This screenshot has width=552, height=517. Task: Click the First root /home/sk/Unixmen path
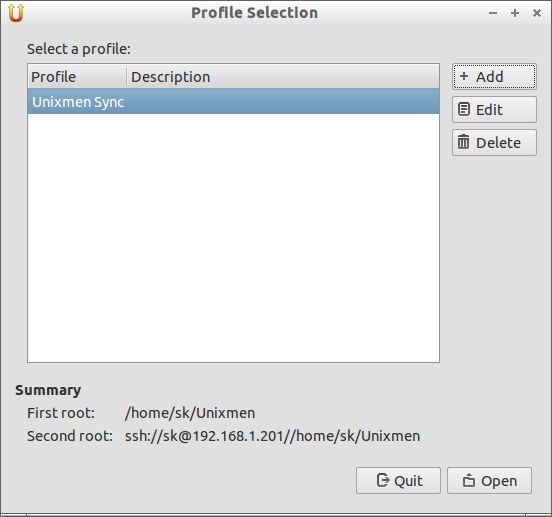pos(190,413)
